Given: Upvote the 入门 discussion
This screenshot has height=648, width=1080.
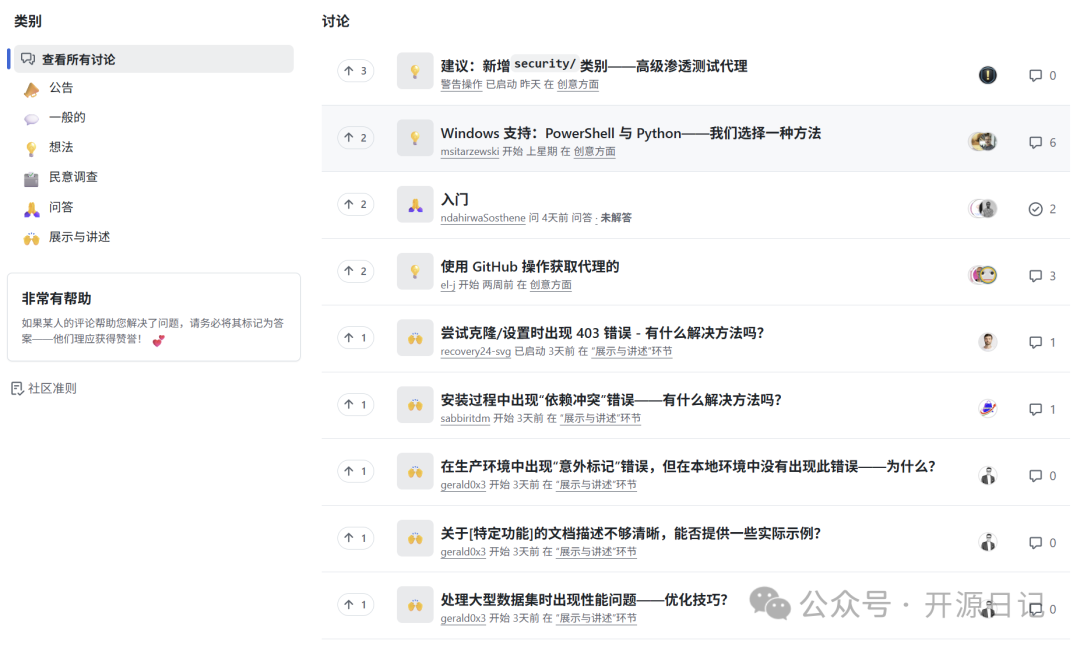Looking at the screenshot, I should click(357, 204).
